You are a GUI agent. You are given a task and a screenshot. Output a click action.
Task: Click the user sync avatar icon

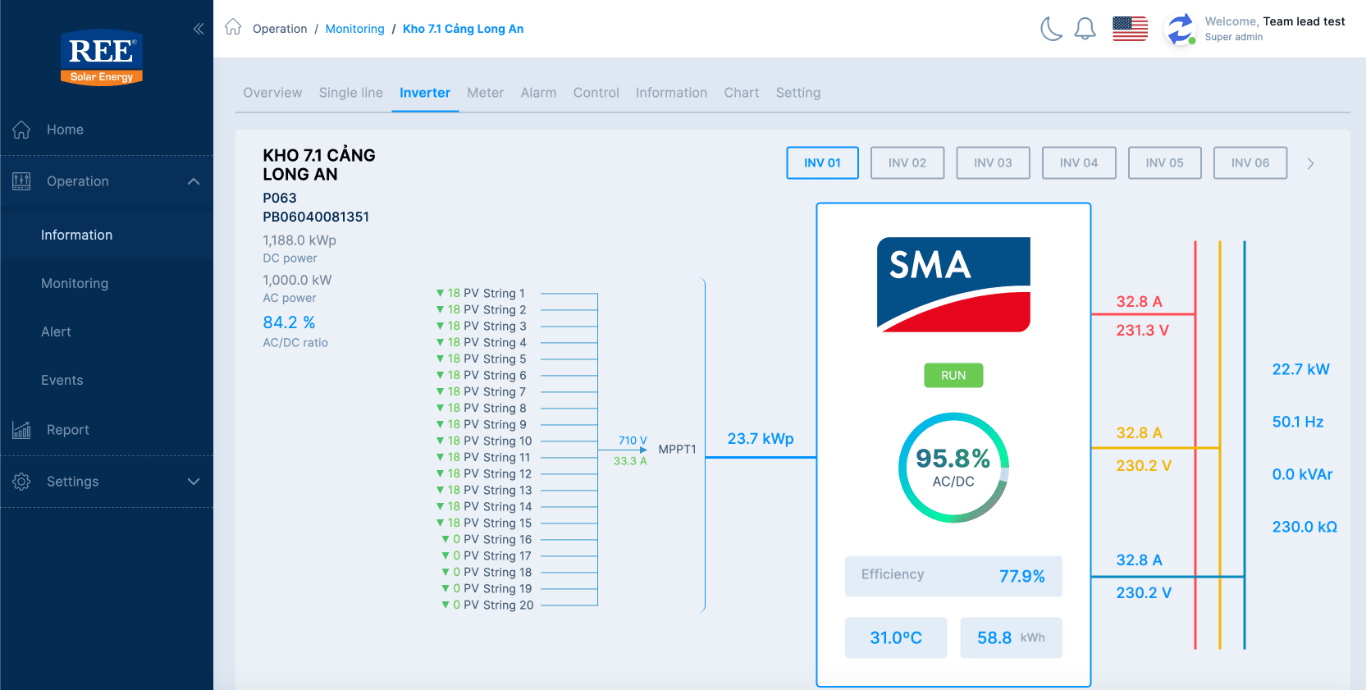1181,29
